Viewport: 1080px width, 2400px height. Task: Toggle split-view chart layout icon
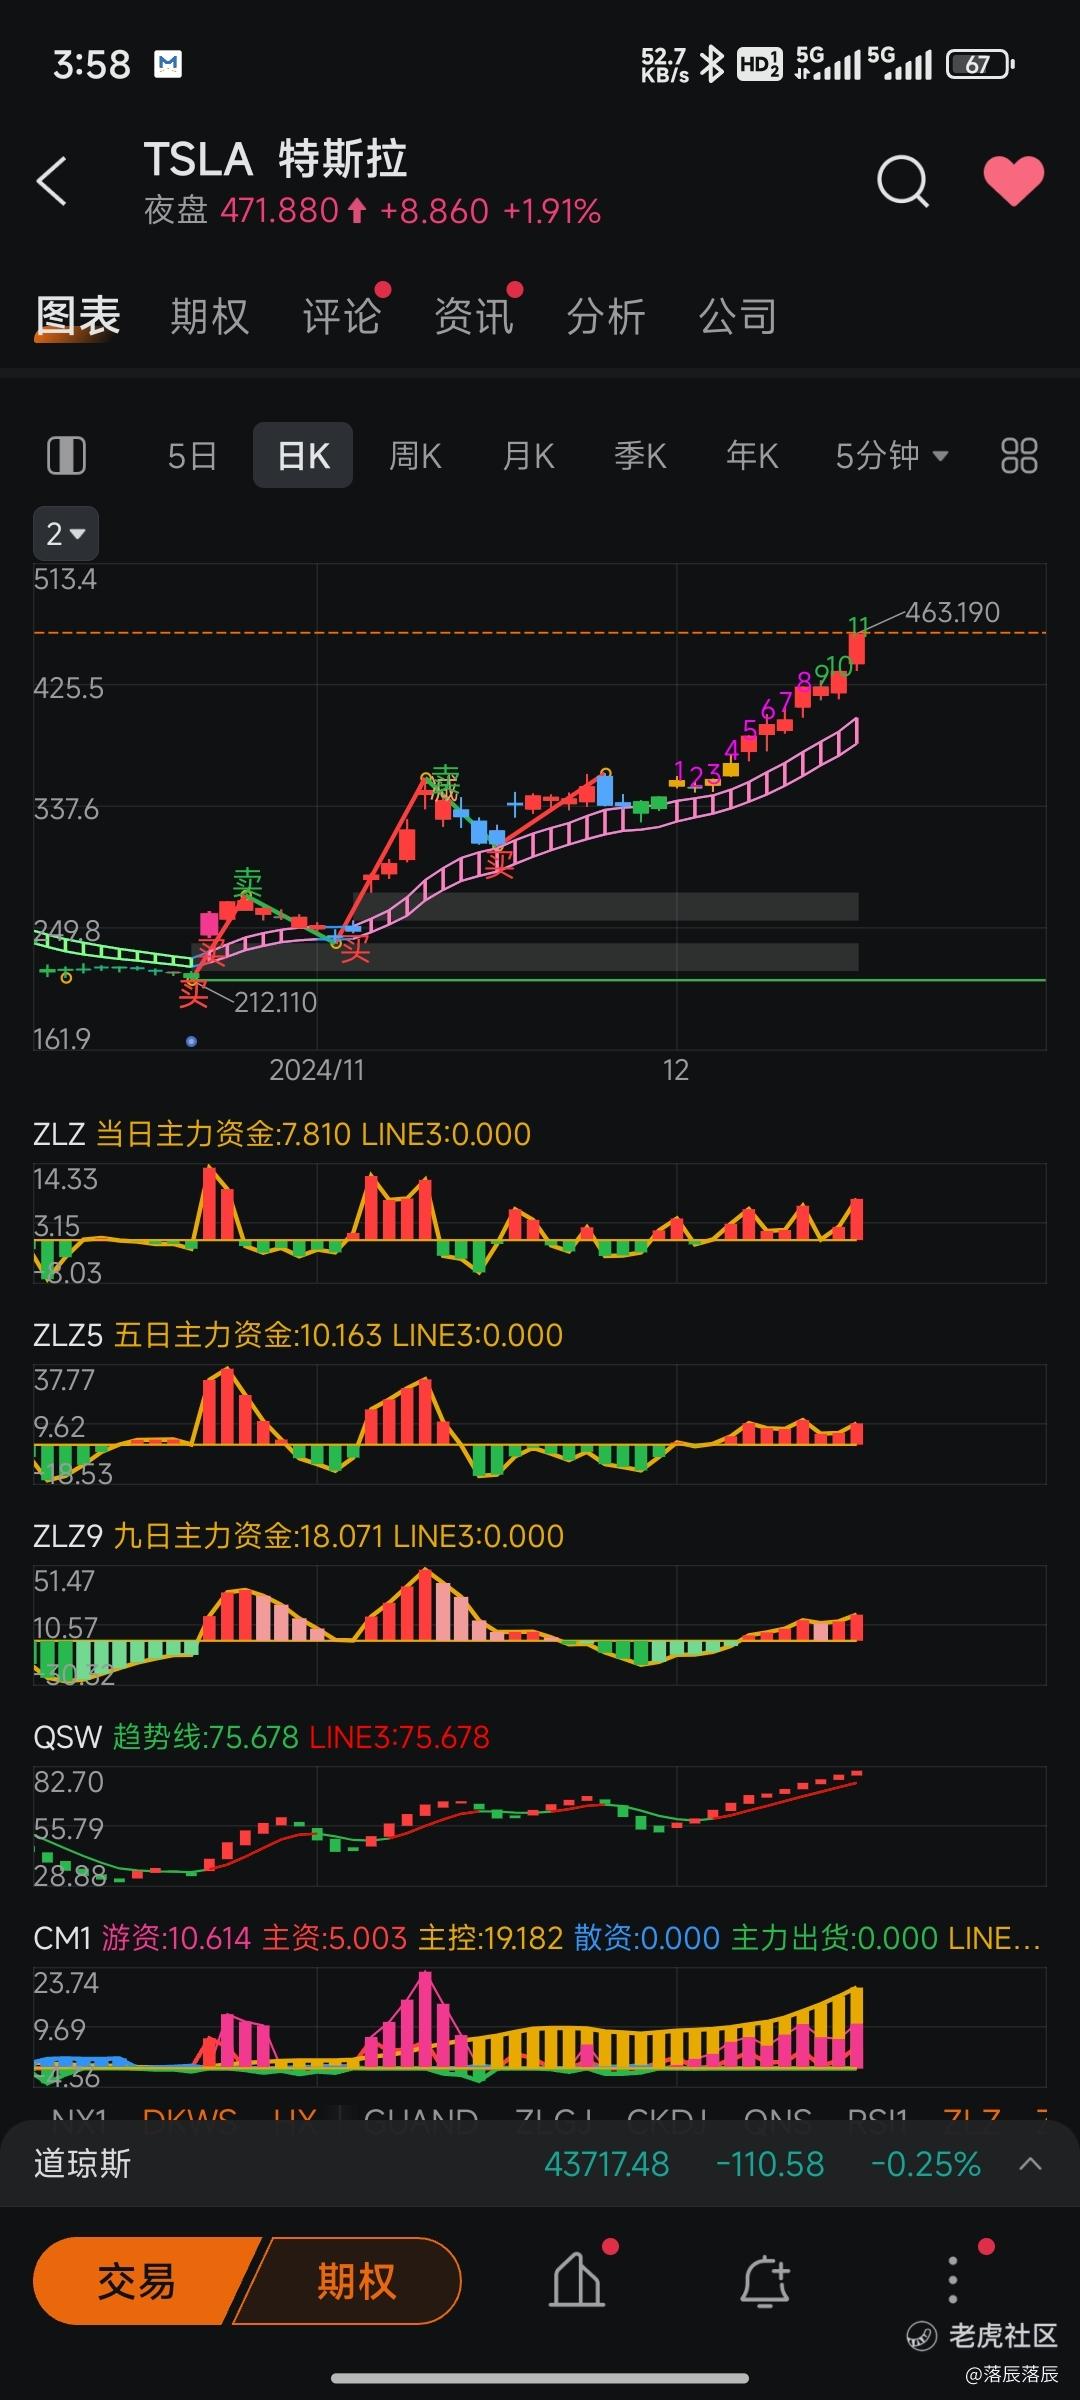66,456
